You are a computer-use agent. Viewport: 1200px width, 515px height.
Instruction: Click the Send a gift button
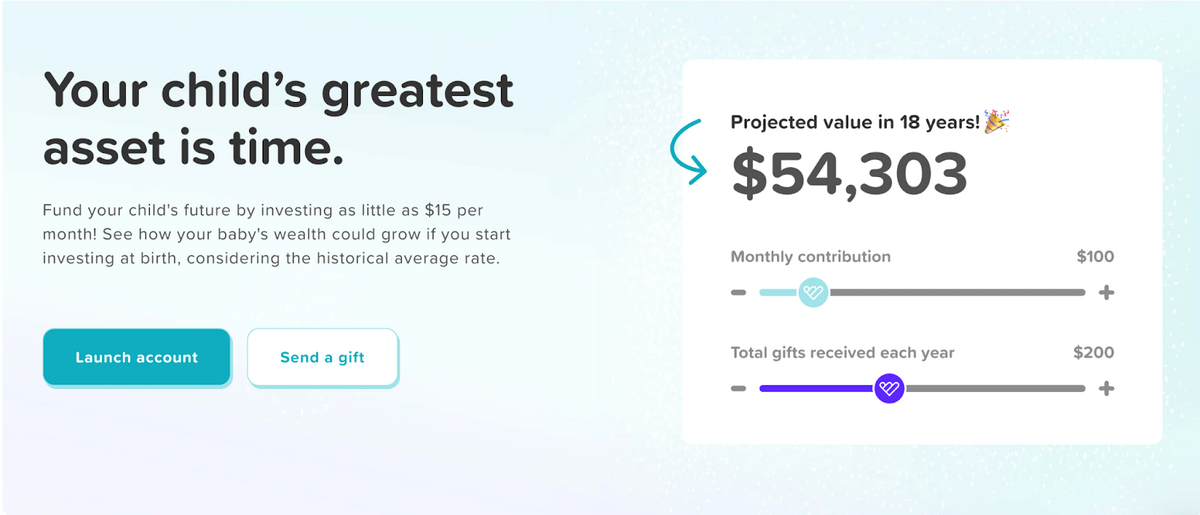point(322,357)
